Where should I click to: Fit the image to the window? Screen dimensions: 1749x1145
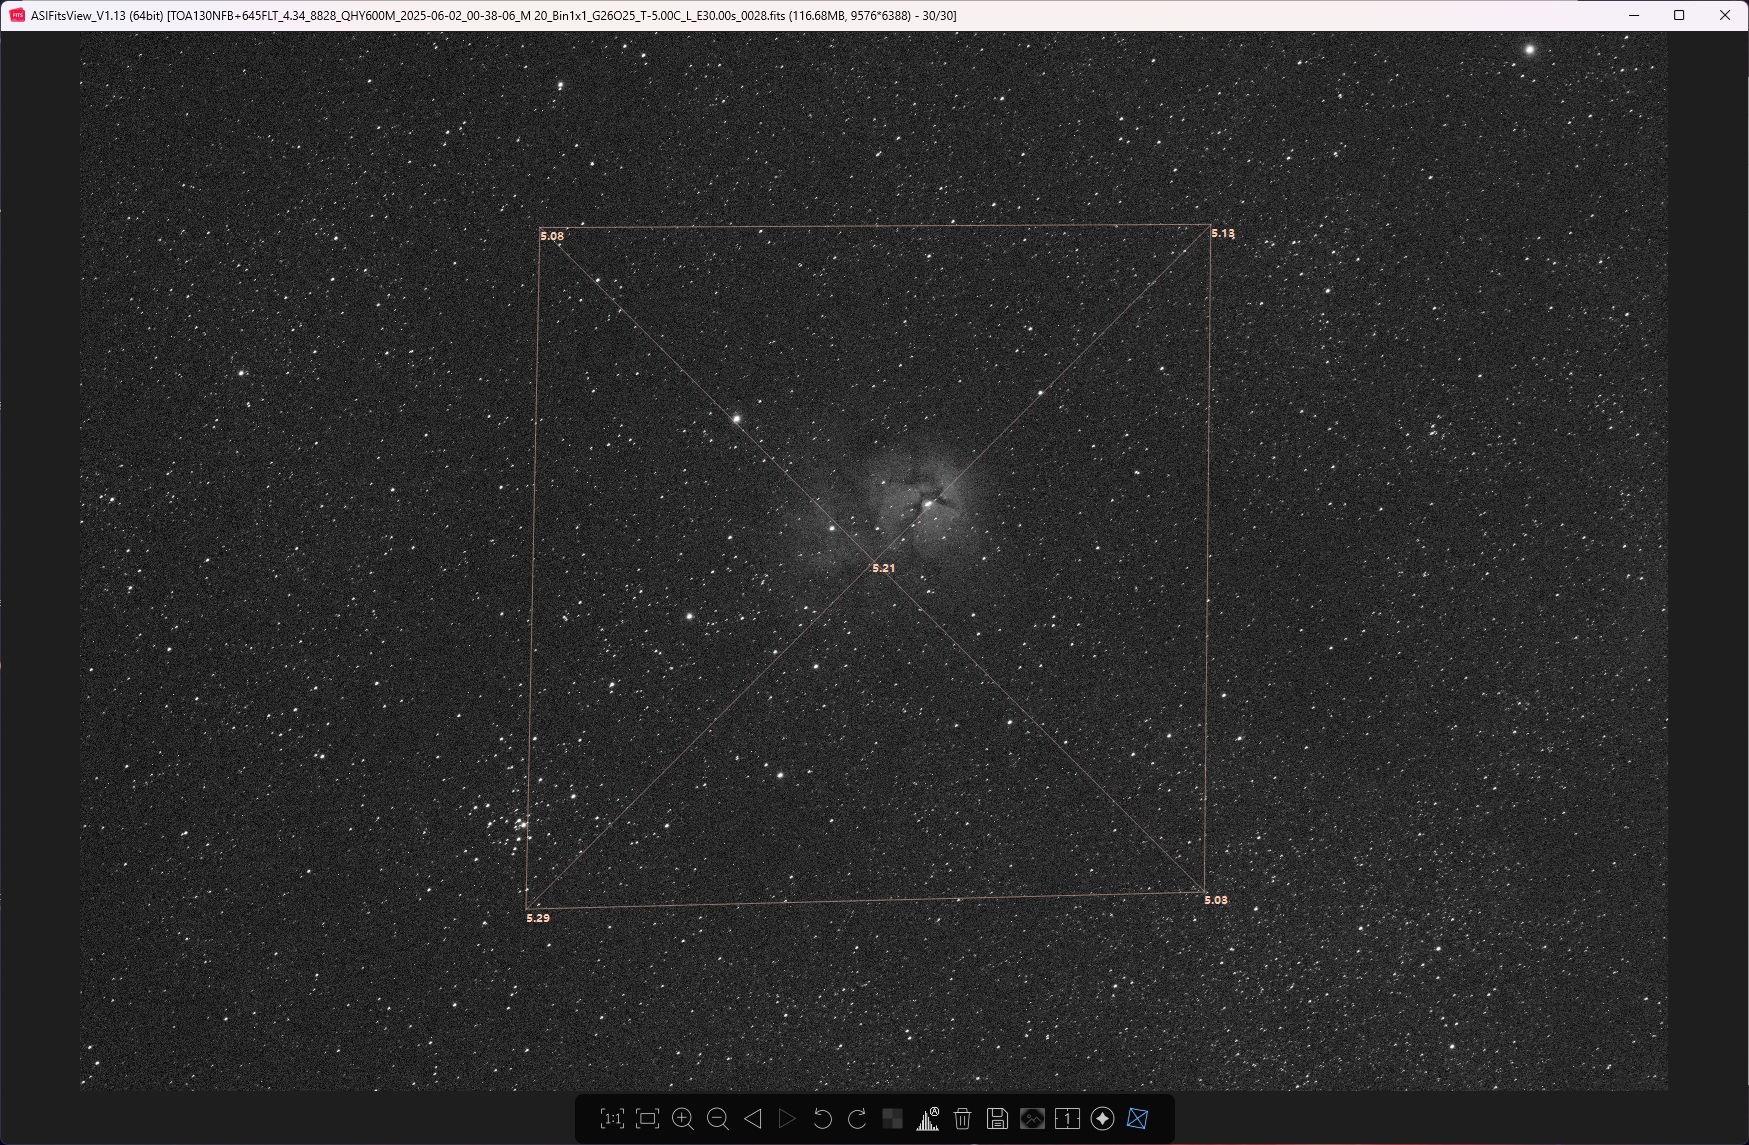[648, 1119]
